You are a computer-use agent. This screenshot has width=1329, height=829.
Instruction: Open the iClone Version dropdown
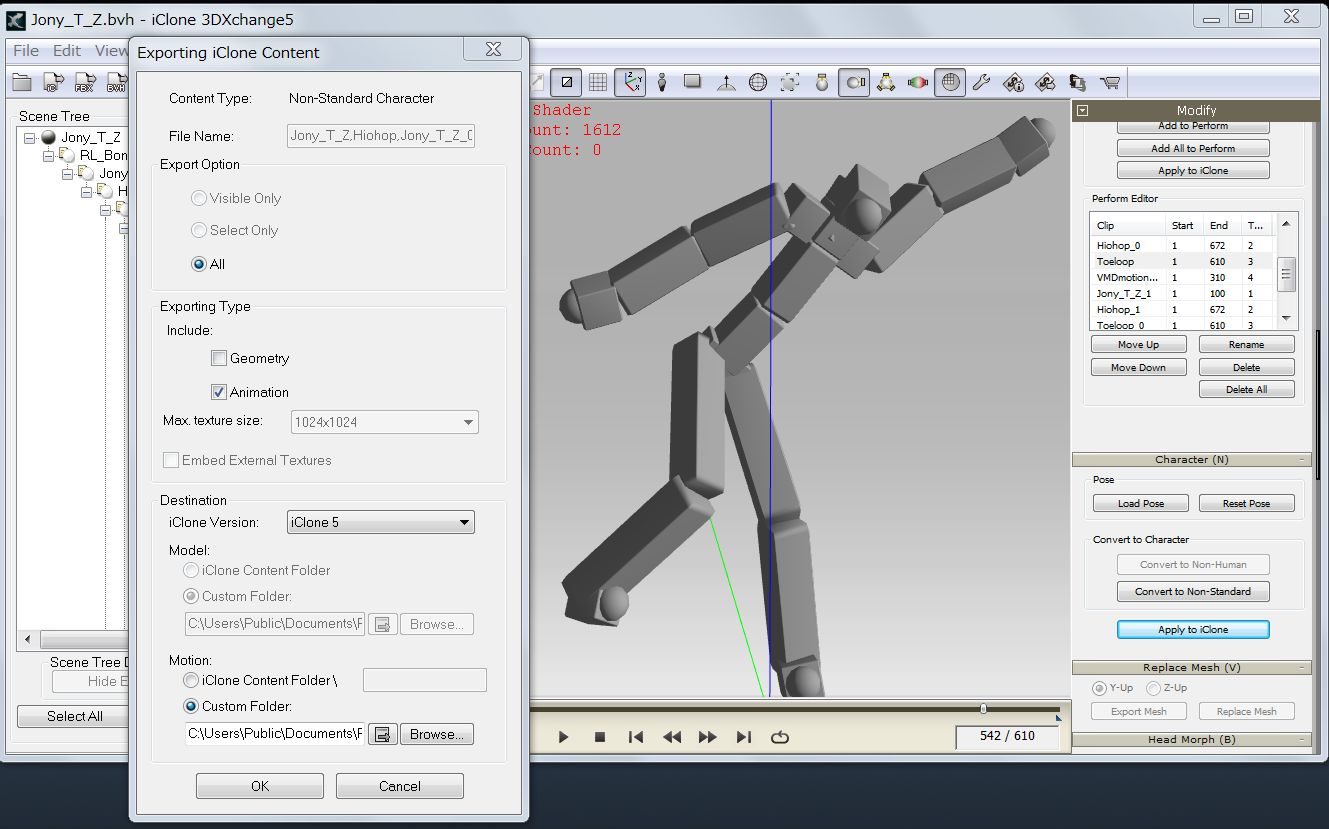pyautogui.click(x=381, y=522)
